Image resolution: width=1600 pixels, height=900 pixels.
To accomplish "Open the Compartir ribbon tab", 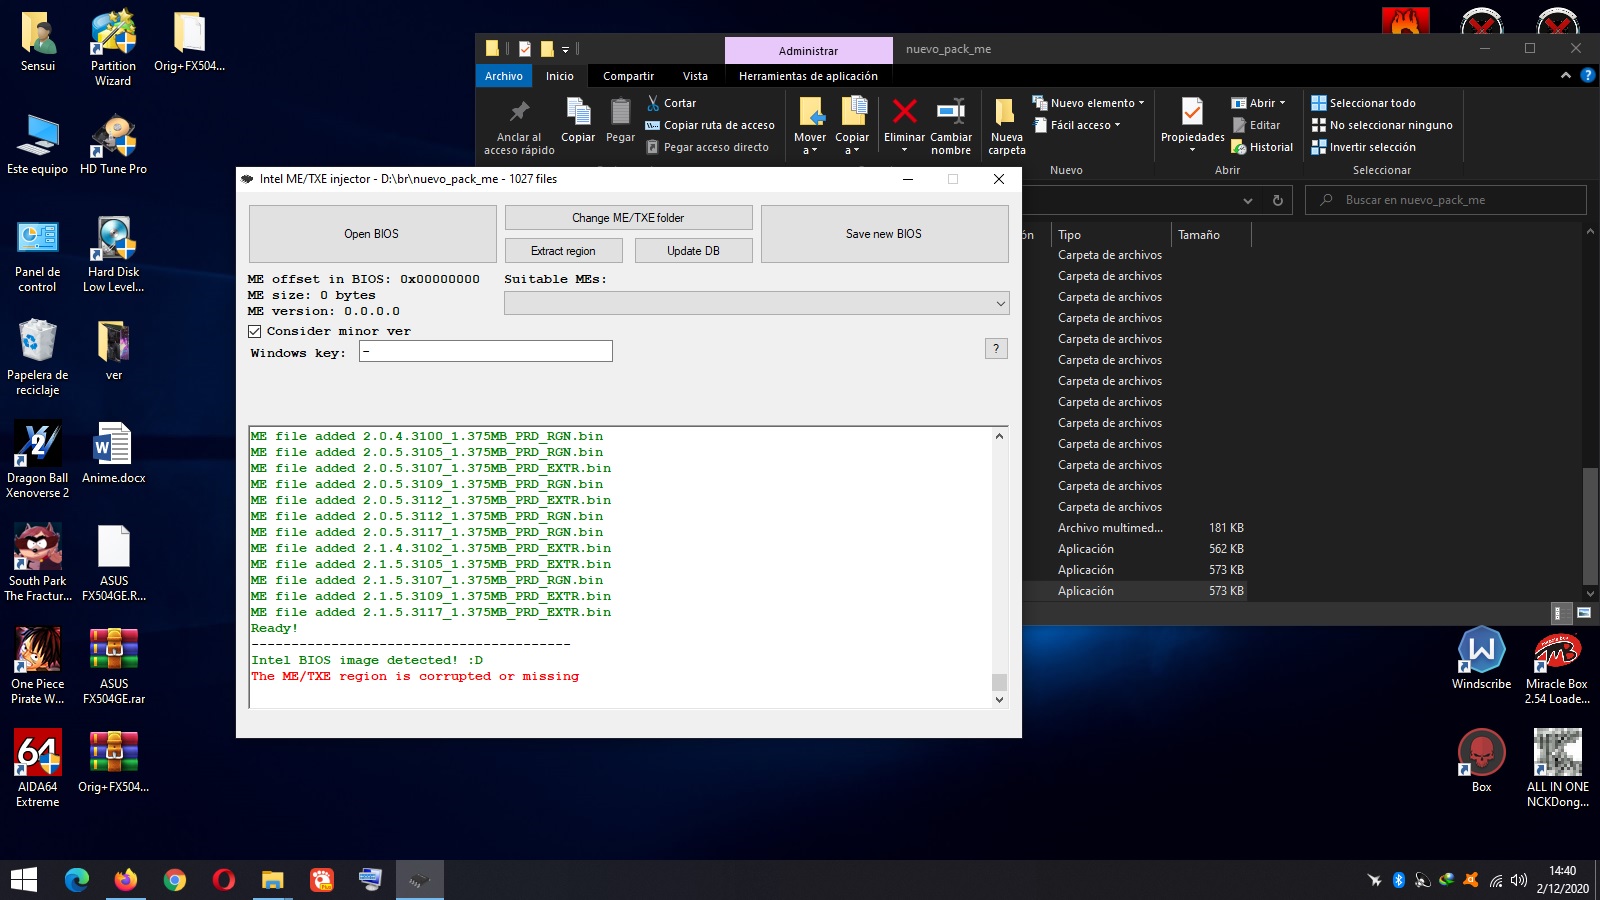I will pyautogui.click(x=628, y=76).
